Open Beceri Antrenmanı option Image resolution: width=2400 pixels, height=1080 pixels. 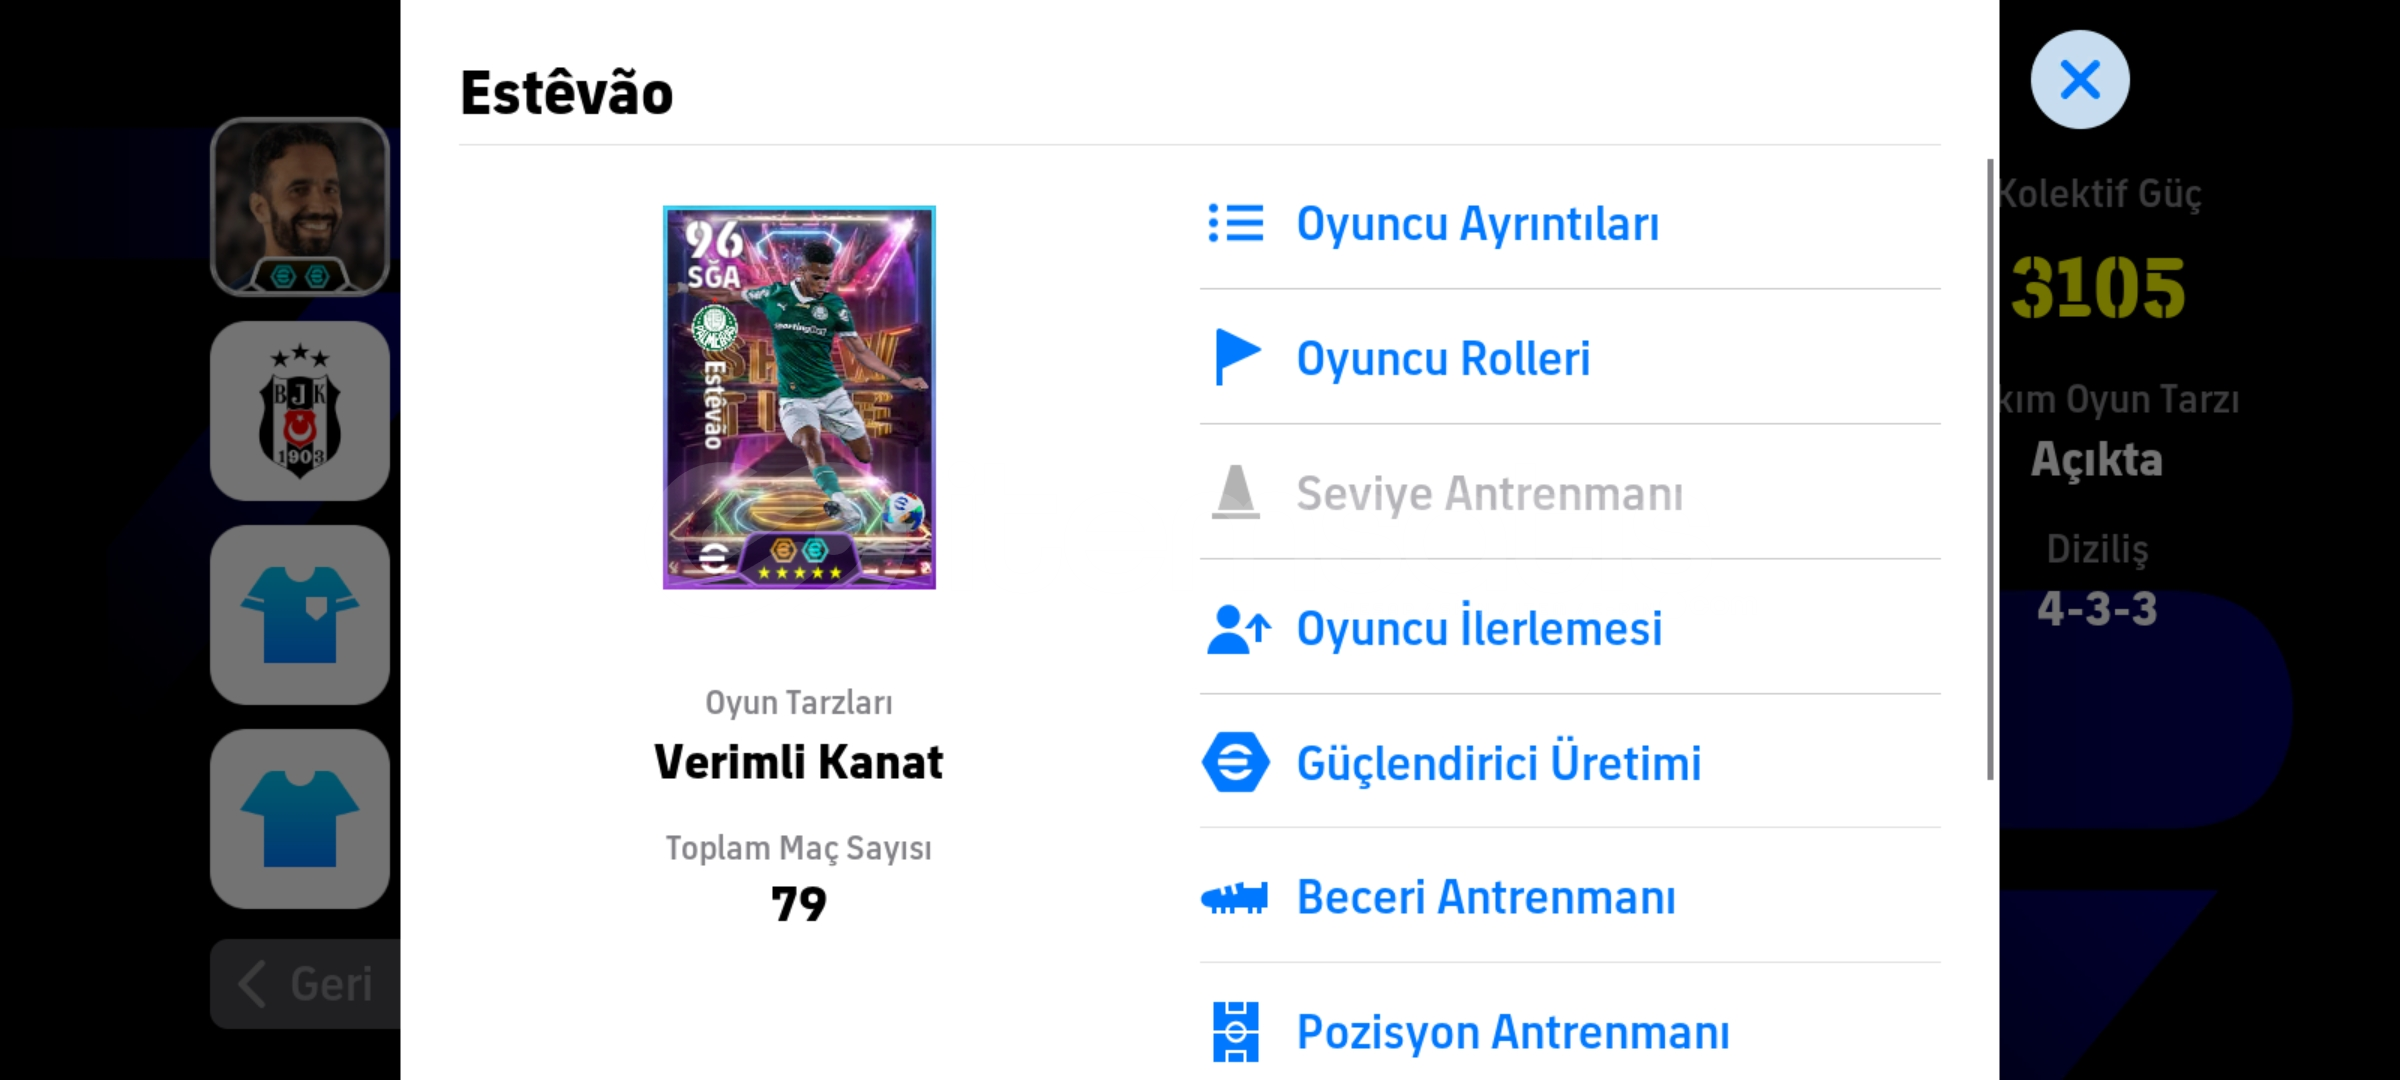coord(1486,898)
